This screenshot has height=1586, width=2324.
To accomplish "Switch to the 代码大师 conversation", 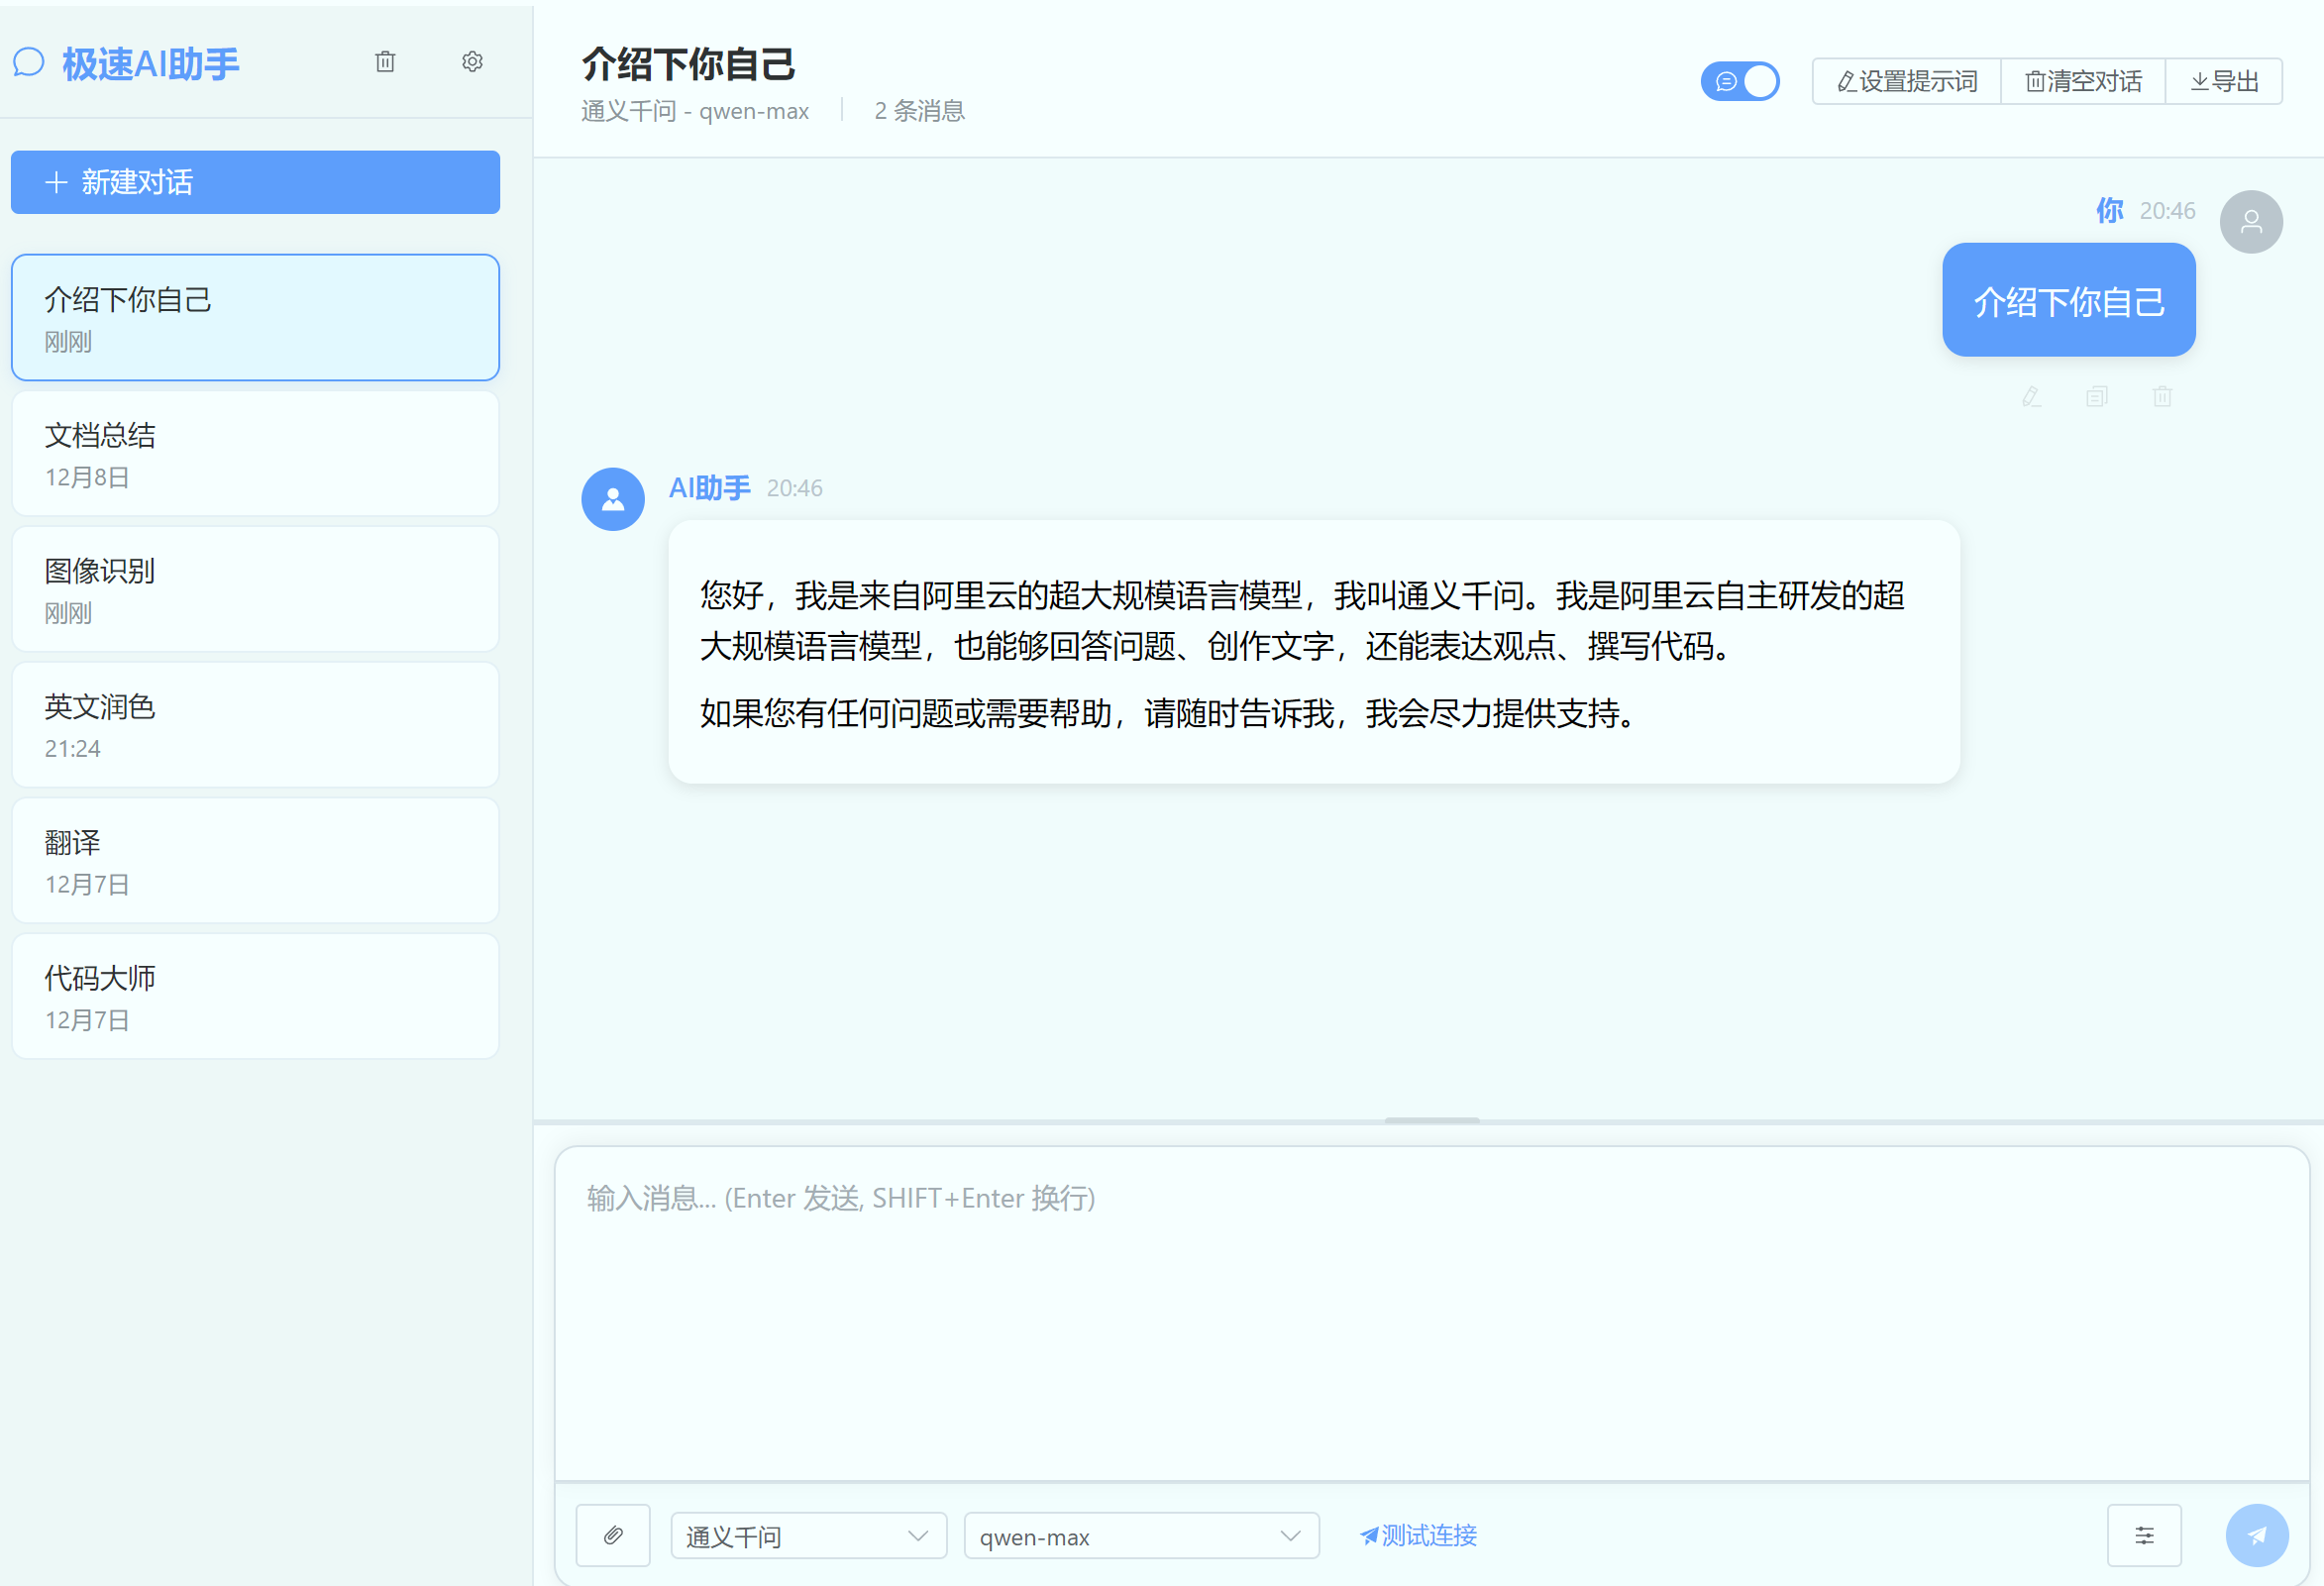I will tap(255, 997).
